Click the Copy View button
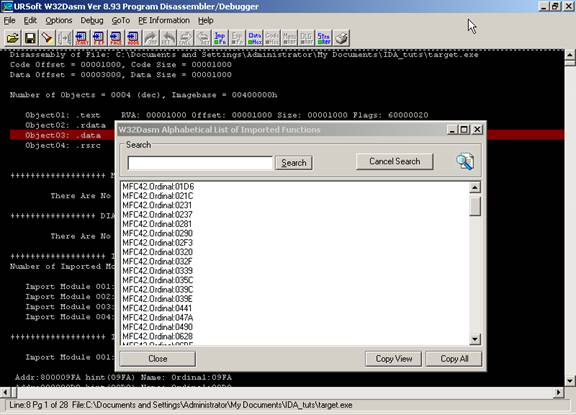The image size is (576, 415). [394, 359]
